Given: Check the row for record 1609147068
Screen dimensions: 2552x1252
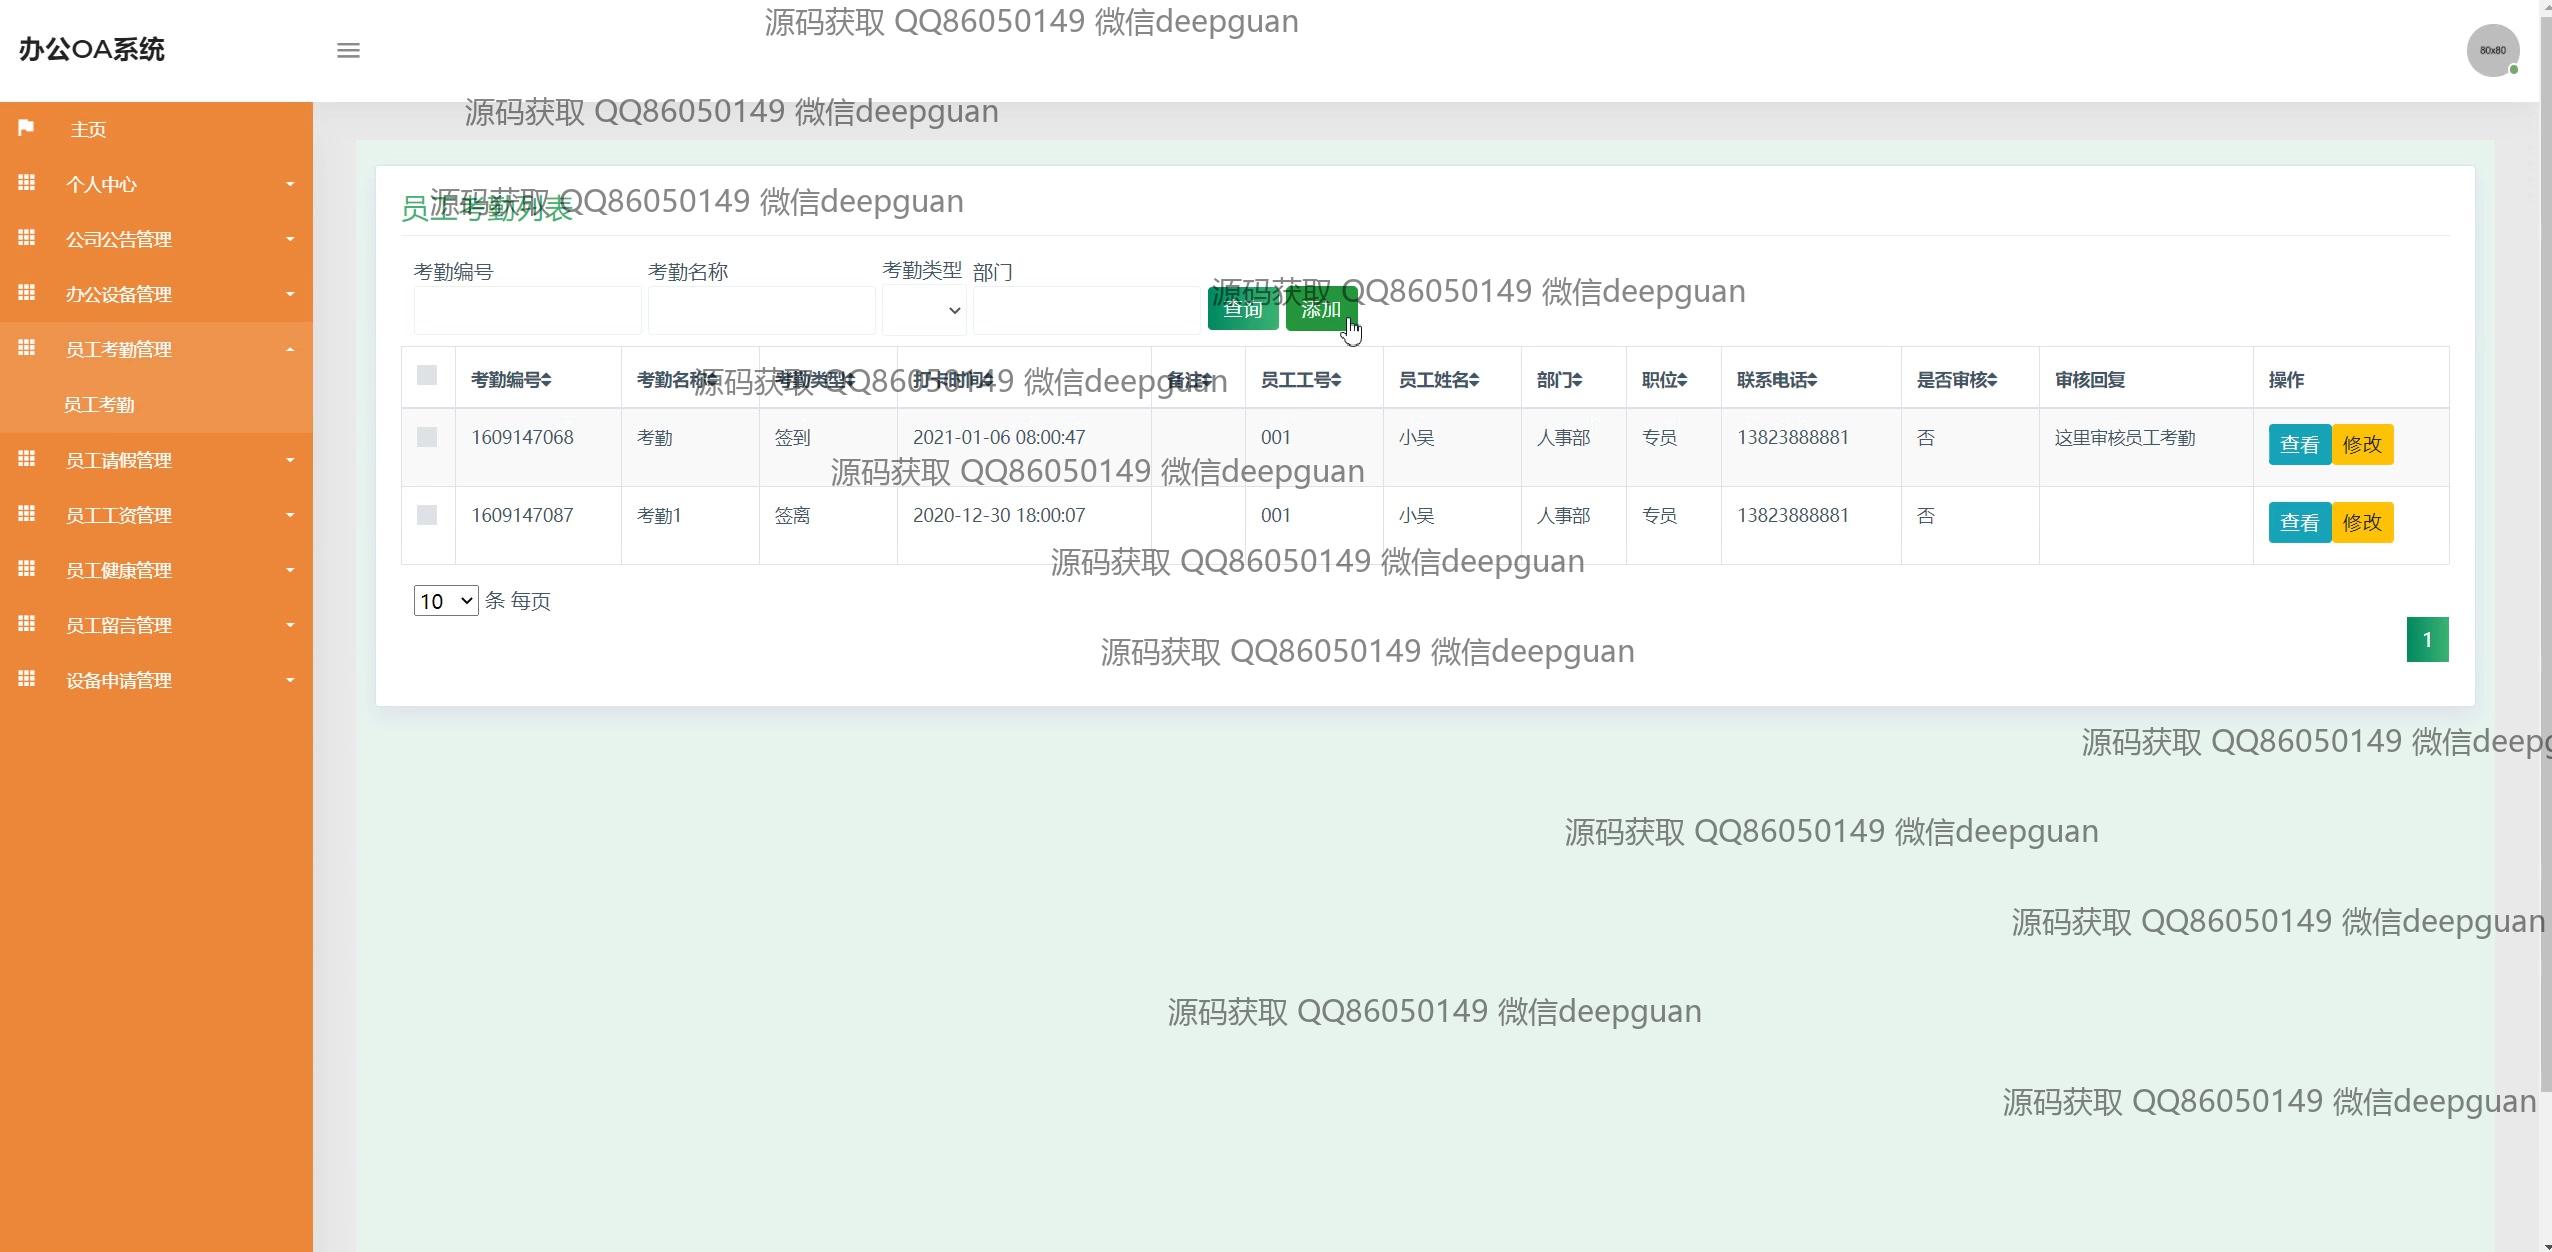Looking at the screenshot, I should coord(427,437).
